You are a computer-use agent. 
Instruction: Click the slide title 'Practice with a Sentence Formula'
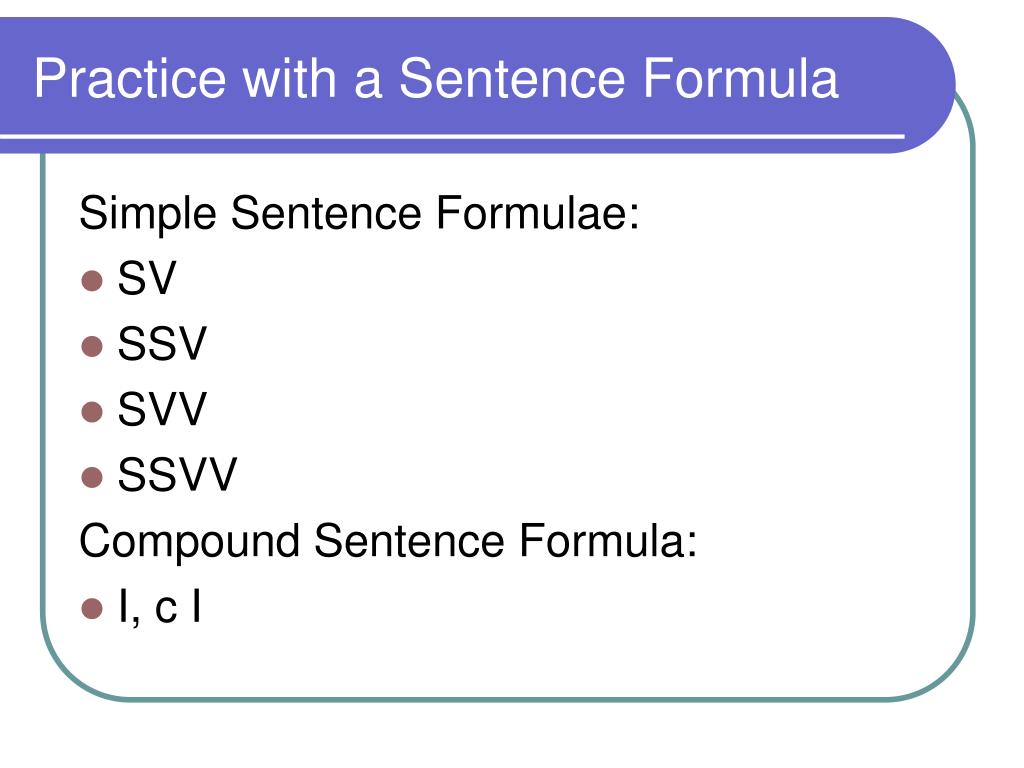[x=436, y=78]
